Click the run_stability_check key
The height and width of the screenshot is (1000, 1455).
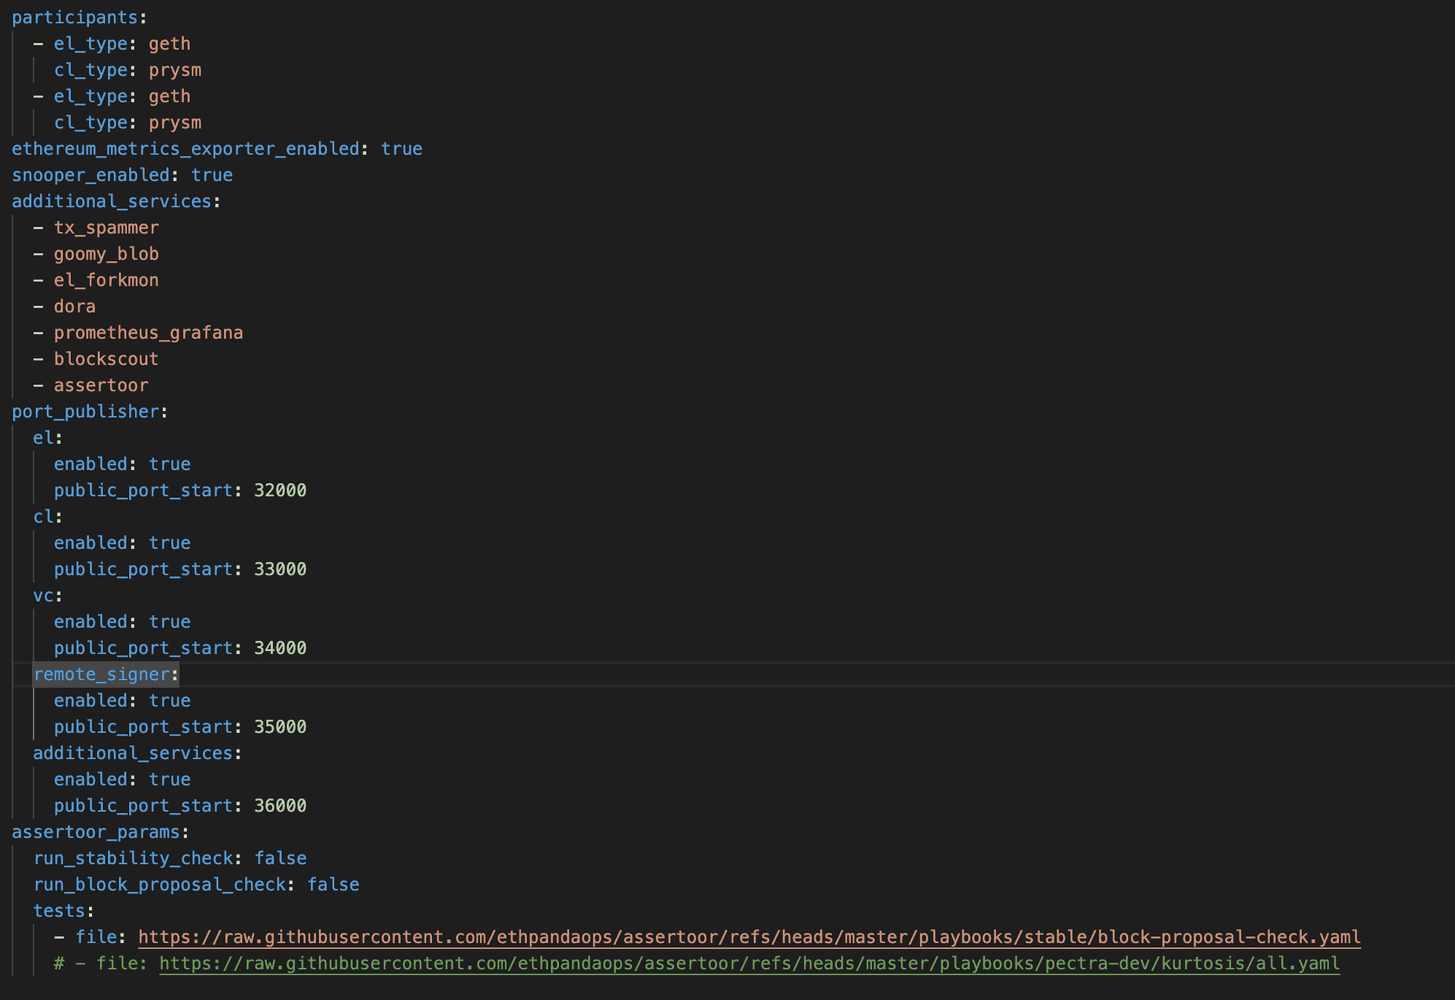133,858
